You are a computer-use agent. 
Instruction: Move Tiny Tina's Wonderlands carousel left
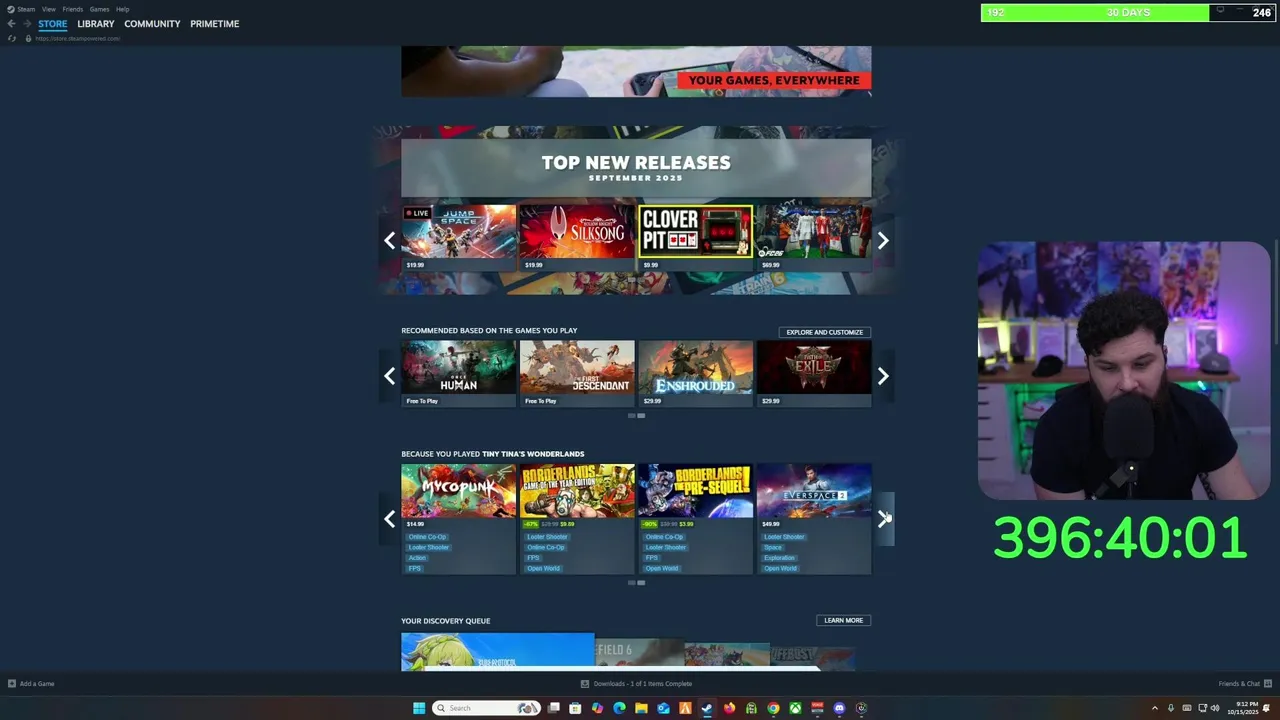coord(389,519)
